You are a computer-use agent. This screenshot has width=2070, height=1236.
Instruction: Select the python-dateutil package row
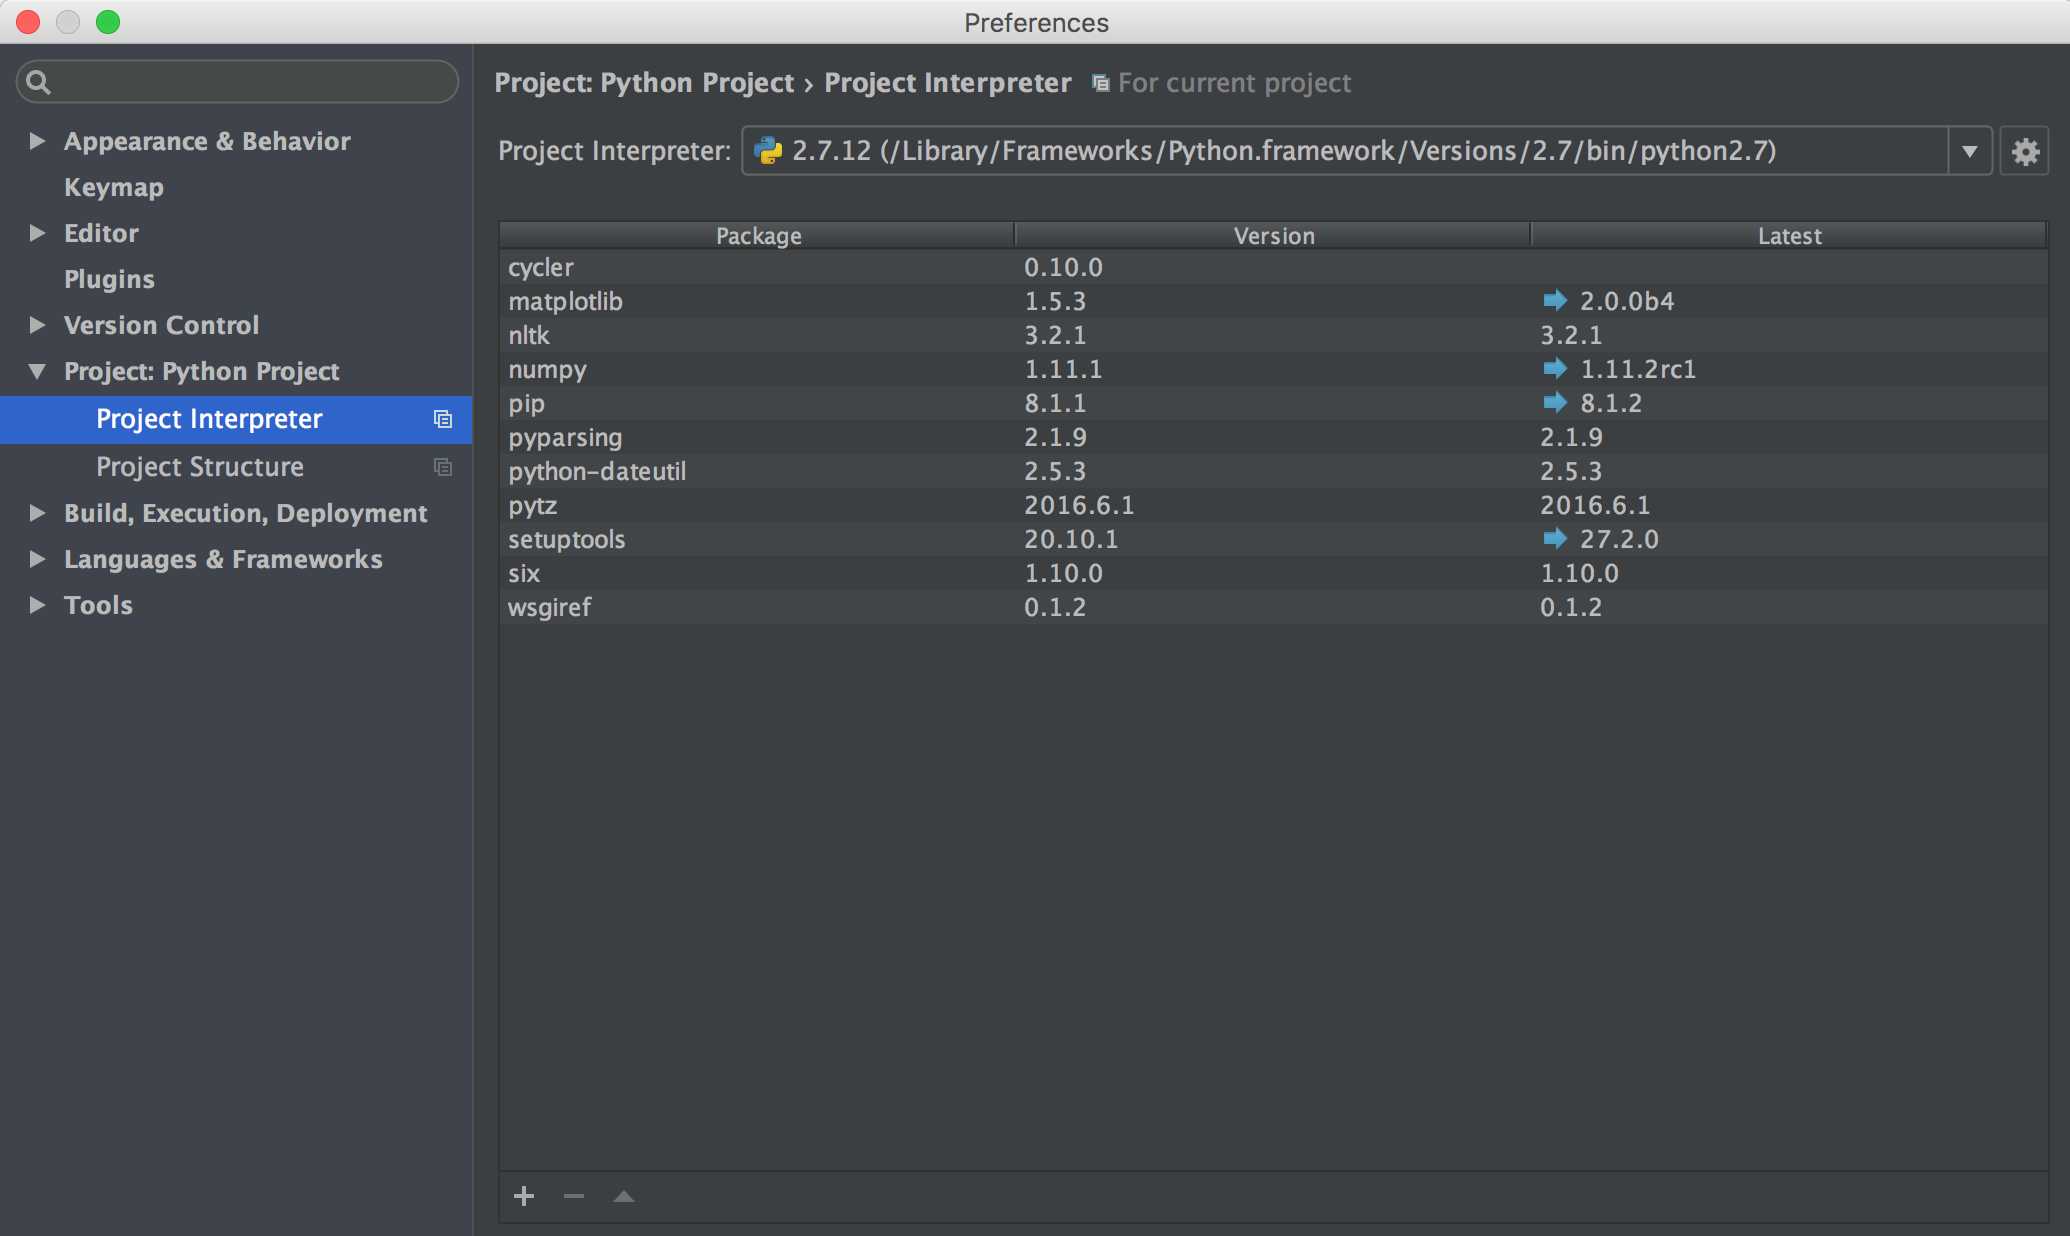point(1273,471)
